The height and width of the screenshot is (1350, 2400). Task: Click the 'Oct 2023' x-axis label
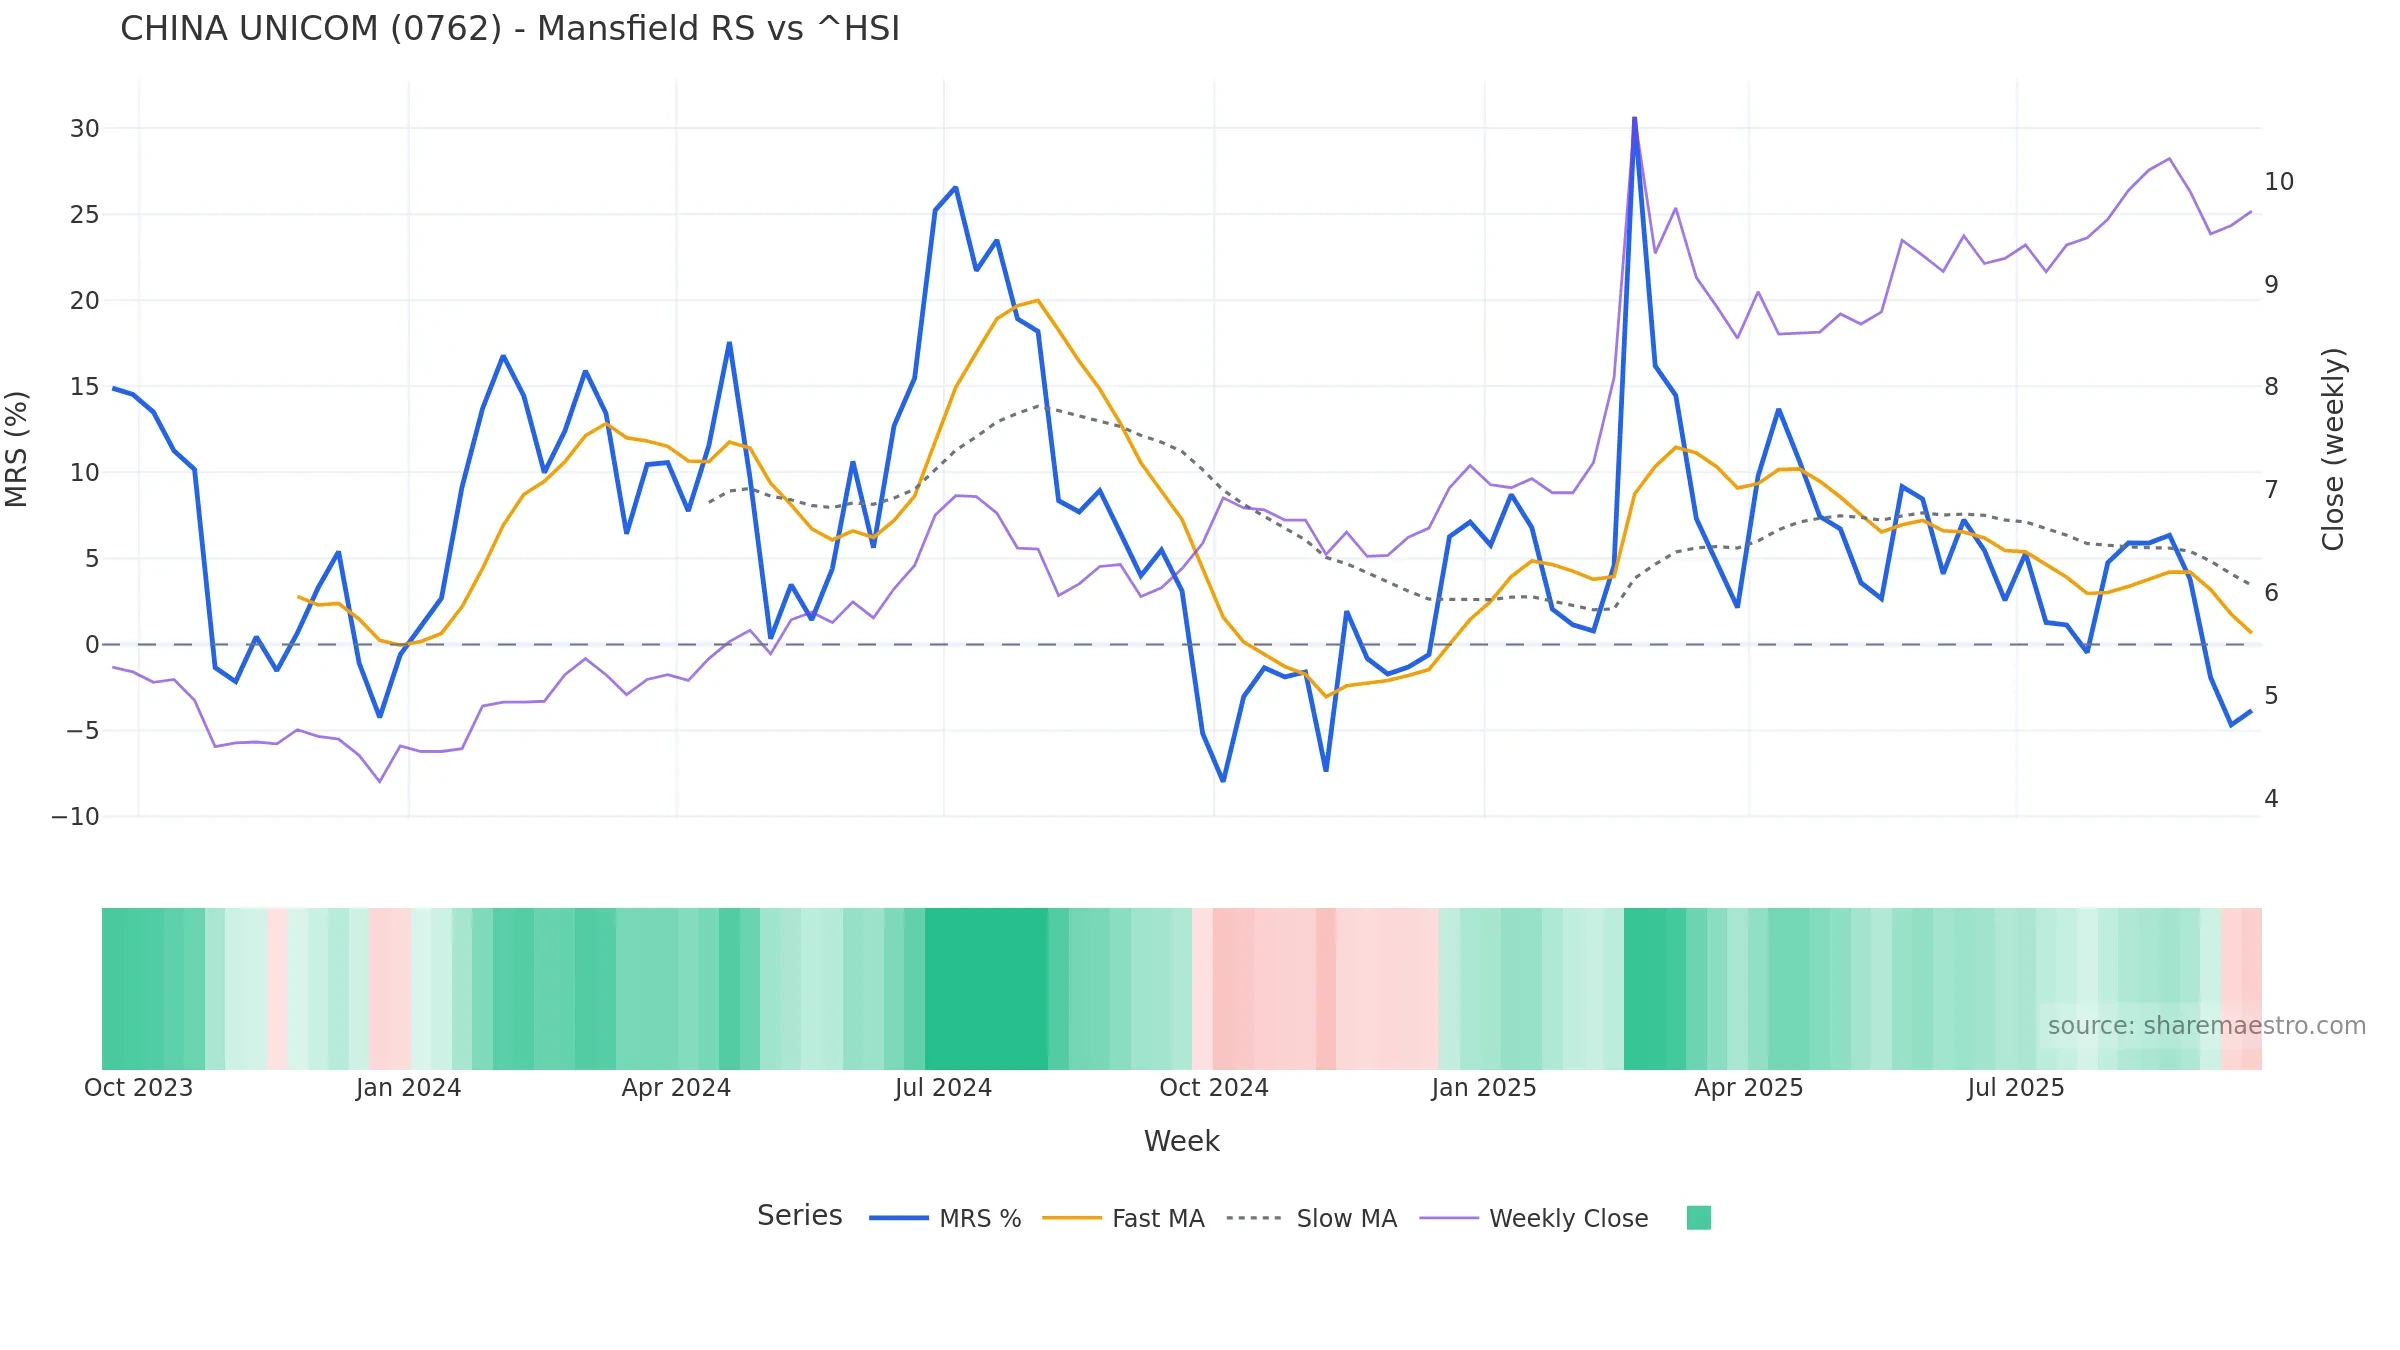click(x=138, y=1088)
